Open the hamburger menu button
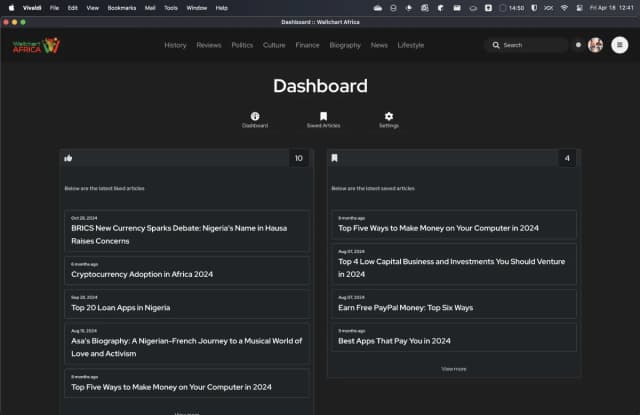Viewport: 640px width, 415px height. click(619, 45)
